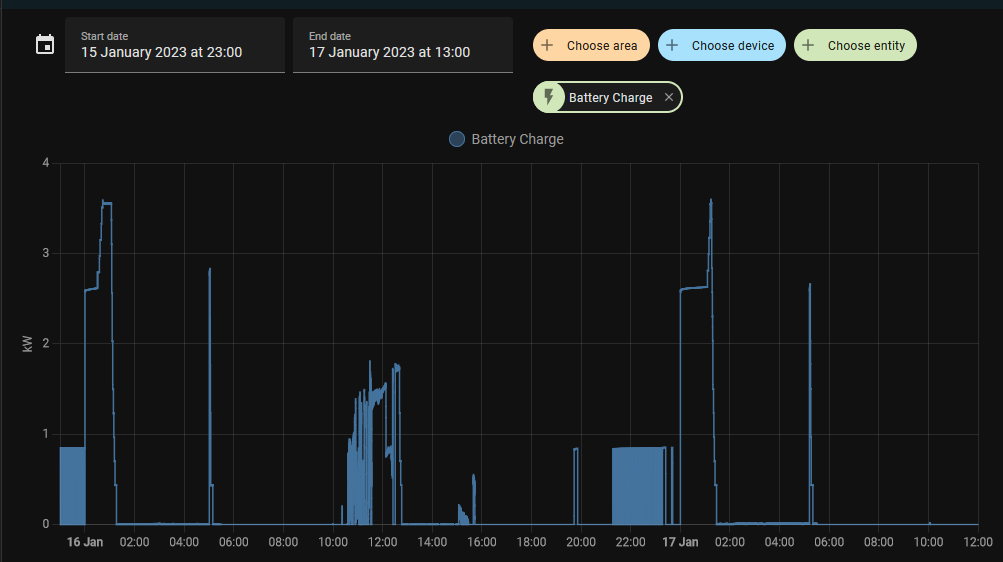This screenshot has height=562, width=1003.
Task: Click the plus icon on Choose device
Action: point(672,45)
